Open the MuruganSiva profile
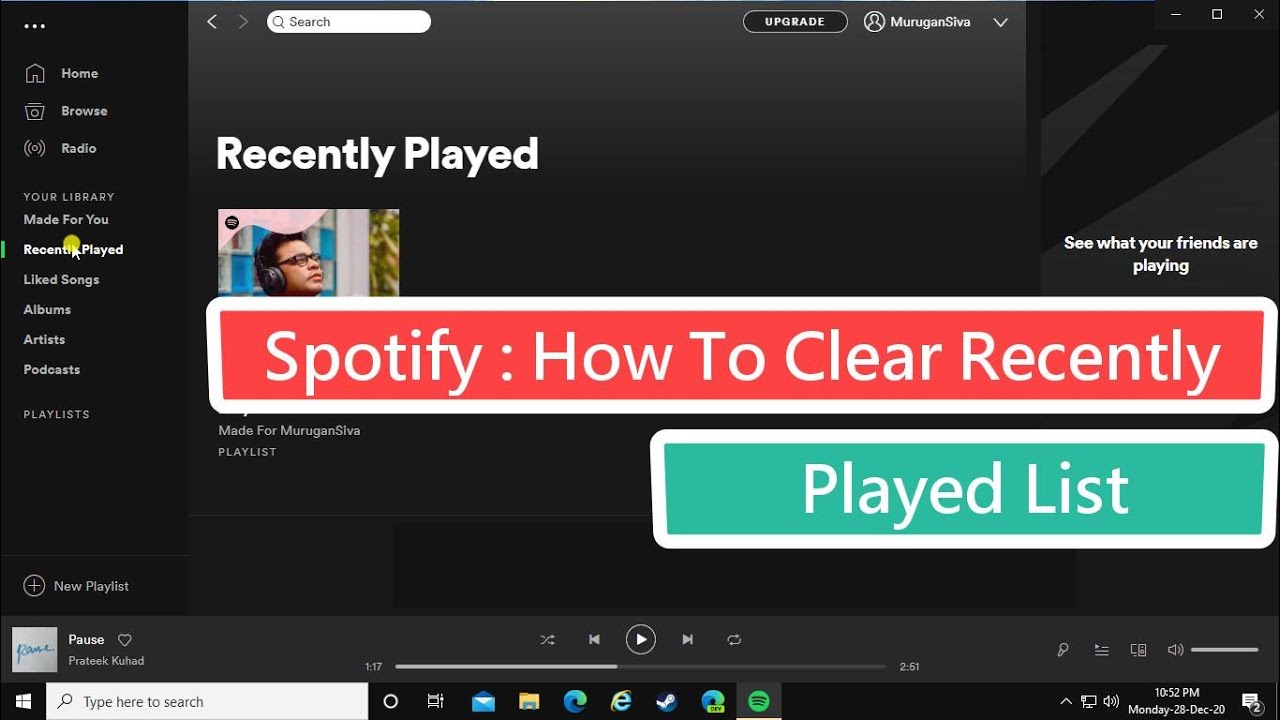The width and height of the screenshot is (1280, 720). 917,22
